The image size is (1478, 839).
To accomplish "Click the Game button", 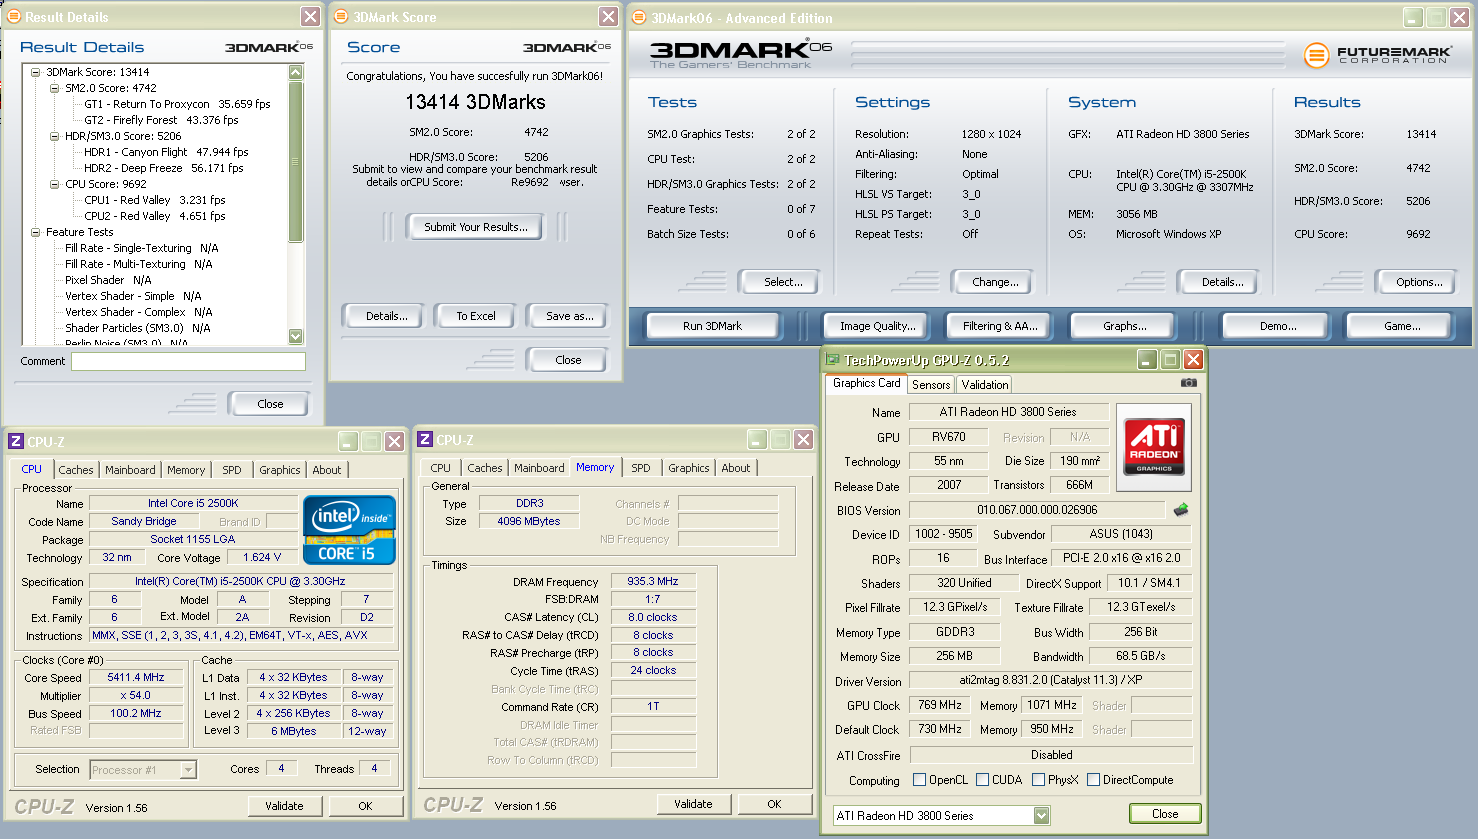I will (x=1402, y=326).
